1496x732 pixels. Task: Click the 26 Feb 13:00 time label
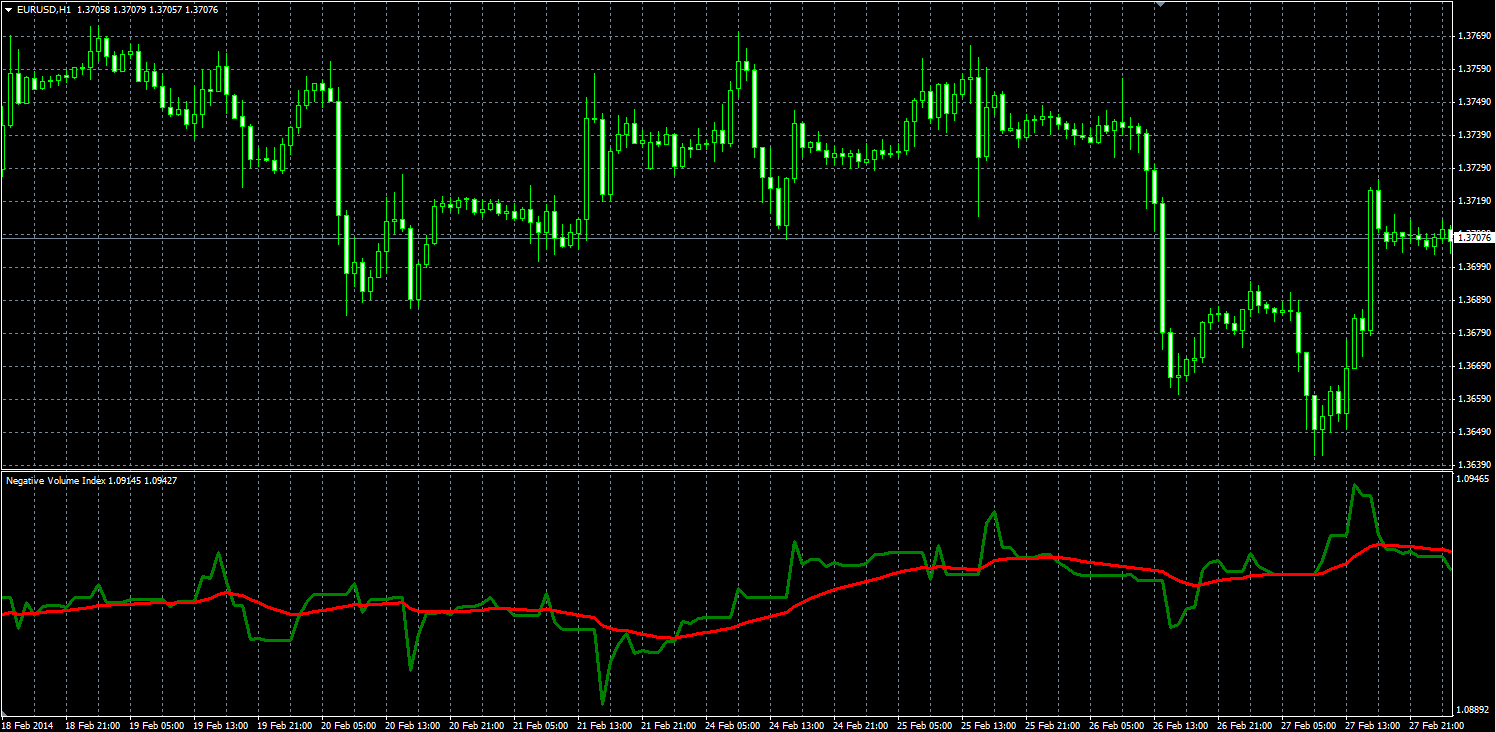tap(1181, 725)
